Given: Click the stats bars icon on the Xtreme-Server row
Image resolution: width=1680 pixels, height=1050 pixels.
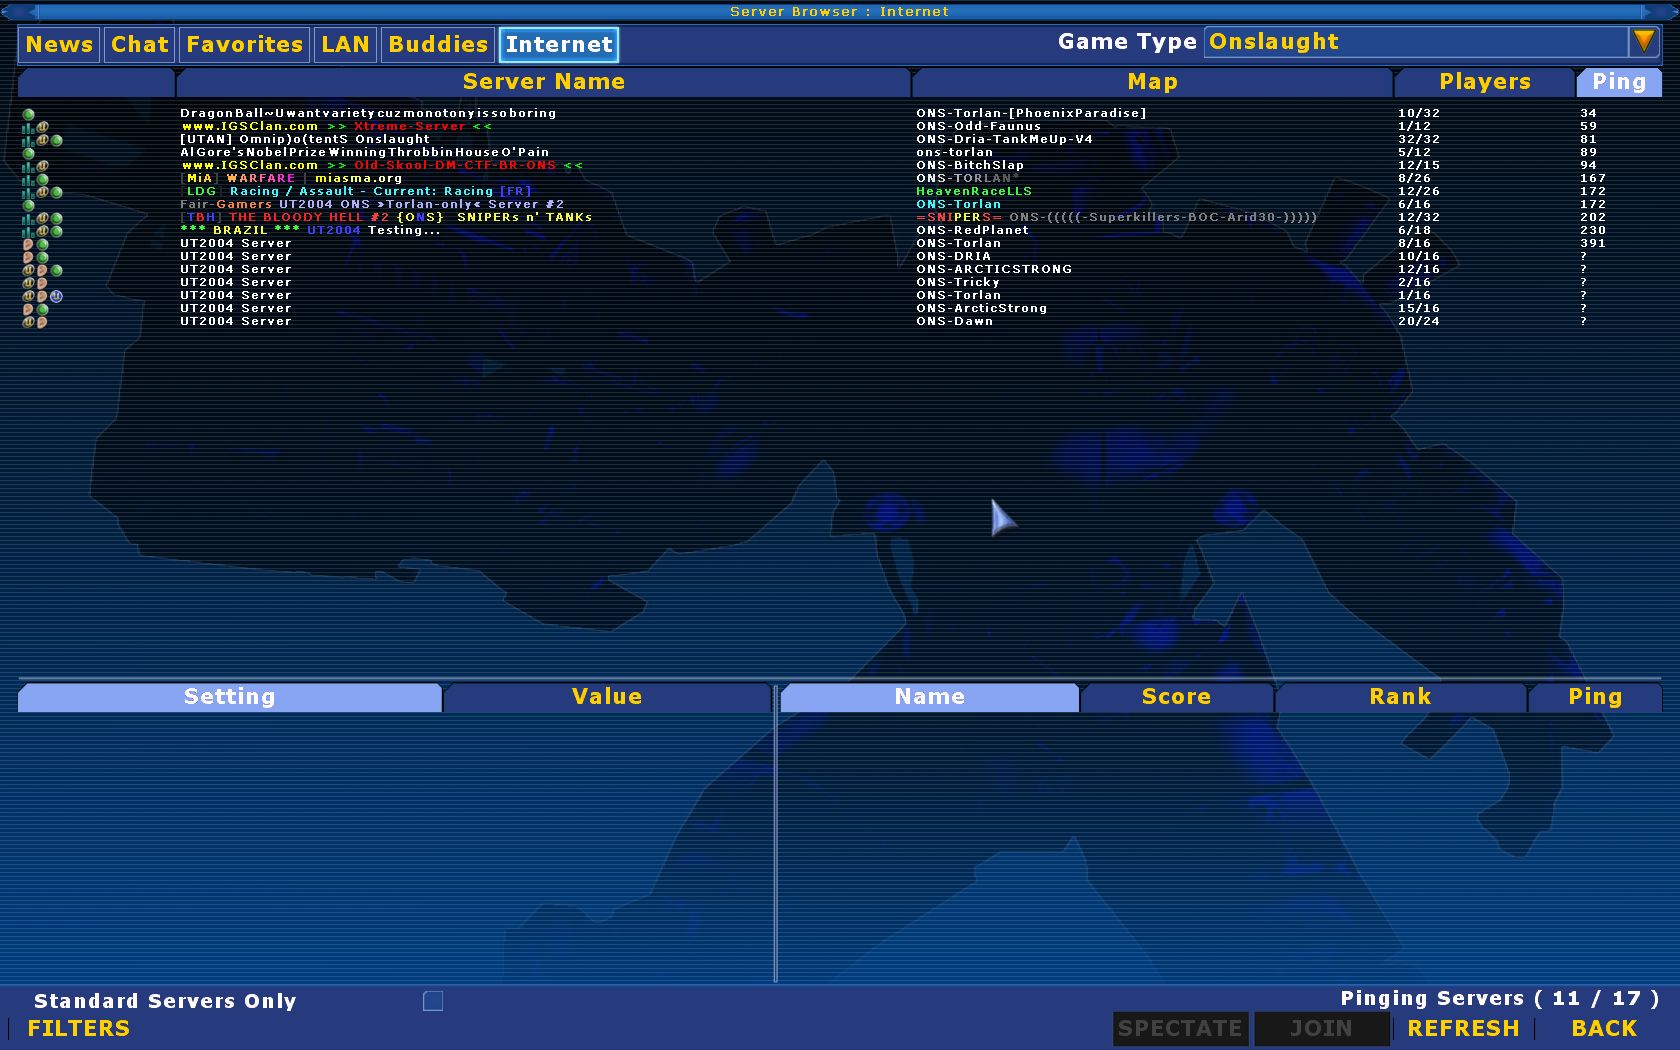Looking at the screenshot, I should click(x=28, y=127).
